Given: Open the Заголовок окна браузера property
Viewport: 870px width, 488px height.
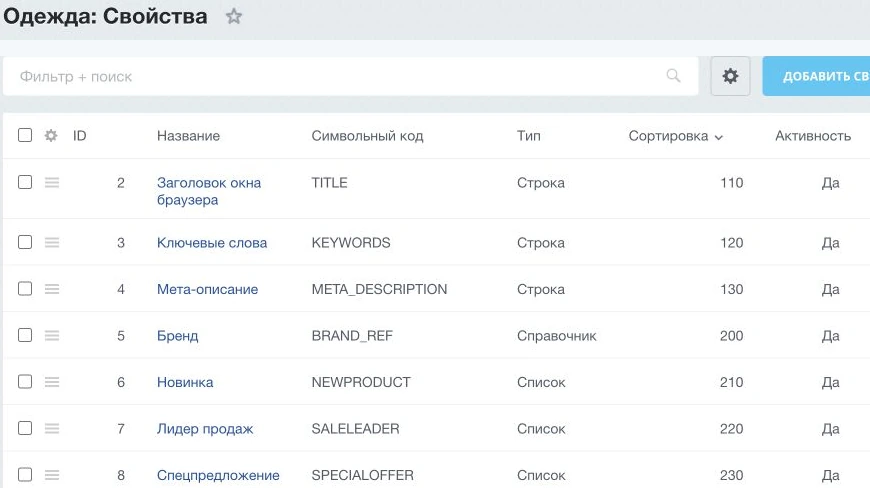Looking at the screenshot, I should [209, 191].
